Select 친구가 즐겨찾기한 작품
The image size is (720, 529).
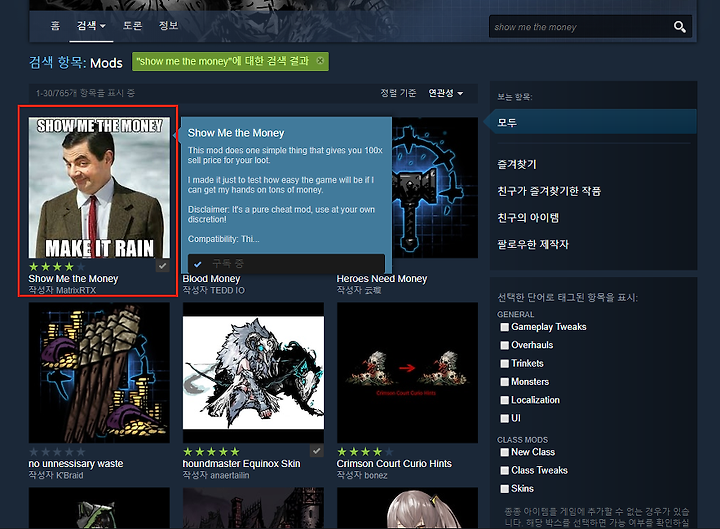click(x=549, y=191)
